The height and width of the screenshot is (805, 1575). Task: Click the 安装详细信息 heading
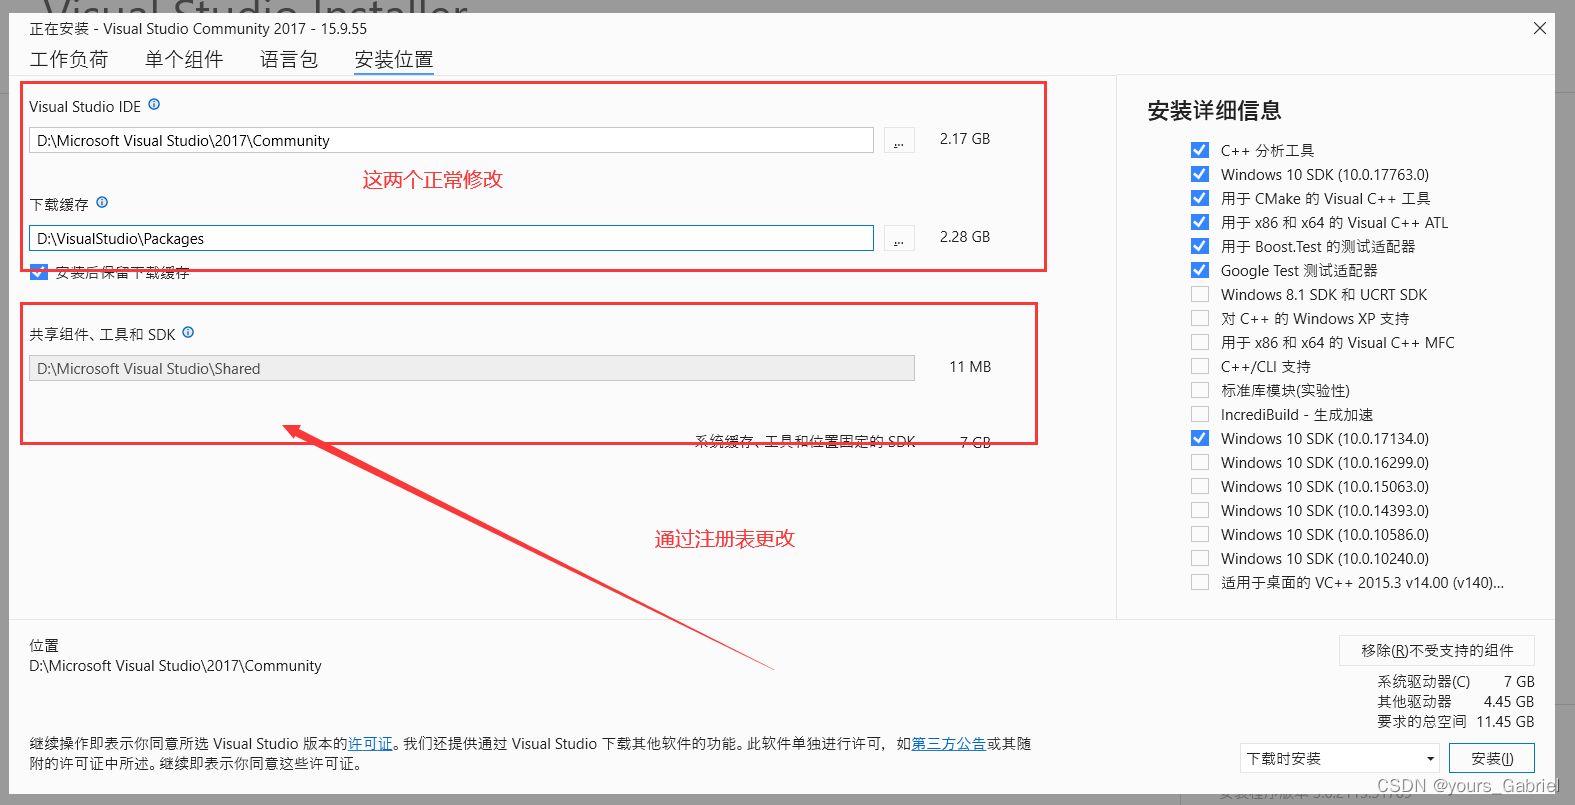[x=1214, y=110]
